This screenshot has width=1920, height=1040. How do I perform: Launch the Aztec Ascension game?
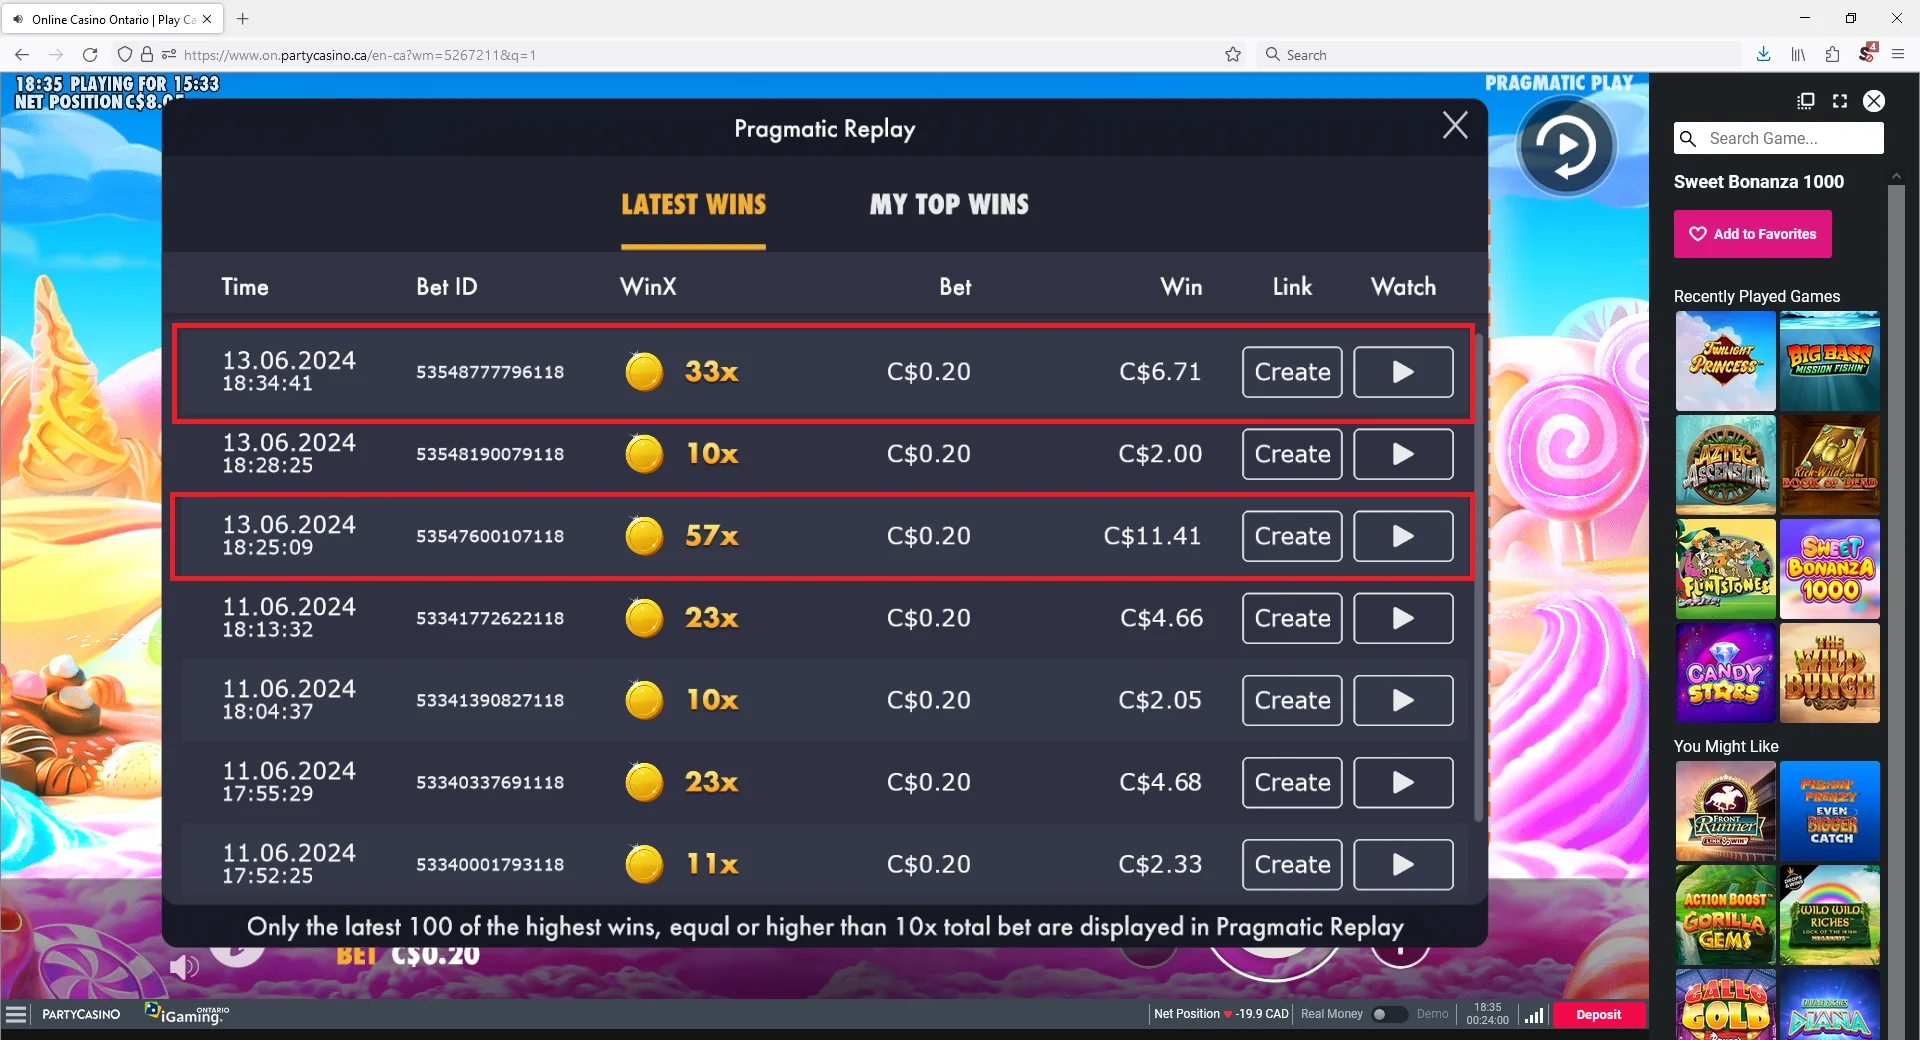(1725, 465)
